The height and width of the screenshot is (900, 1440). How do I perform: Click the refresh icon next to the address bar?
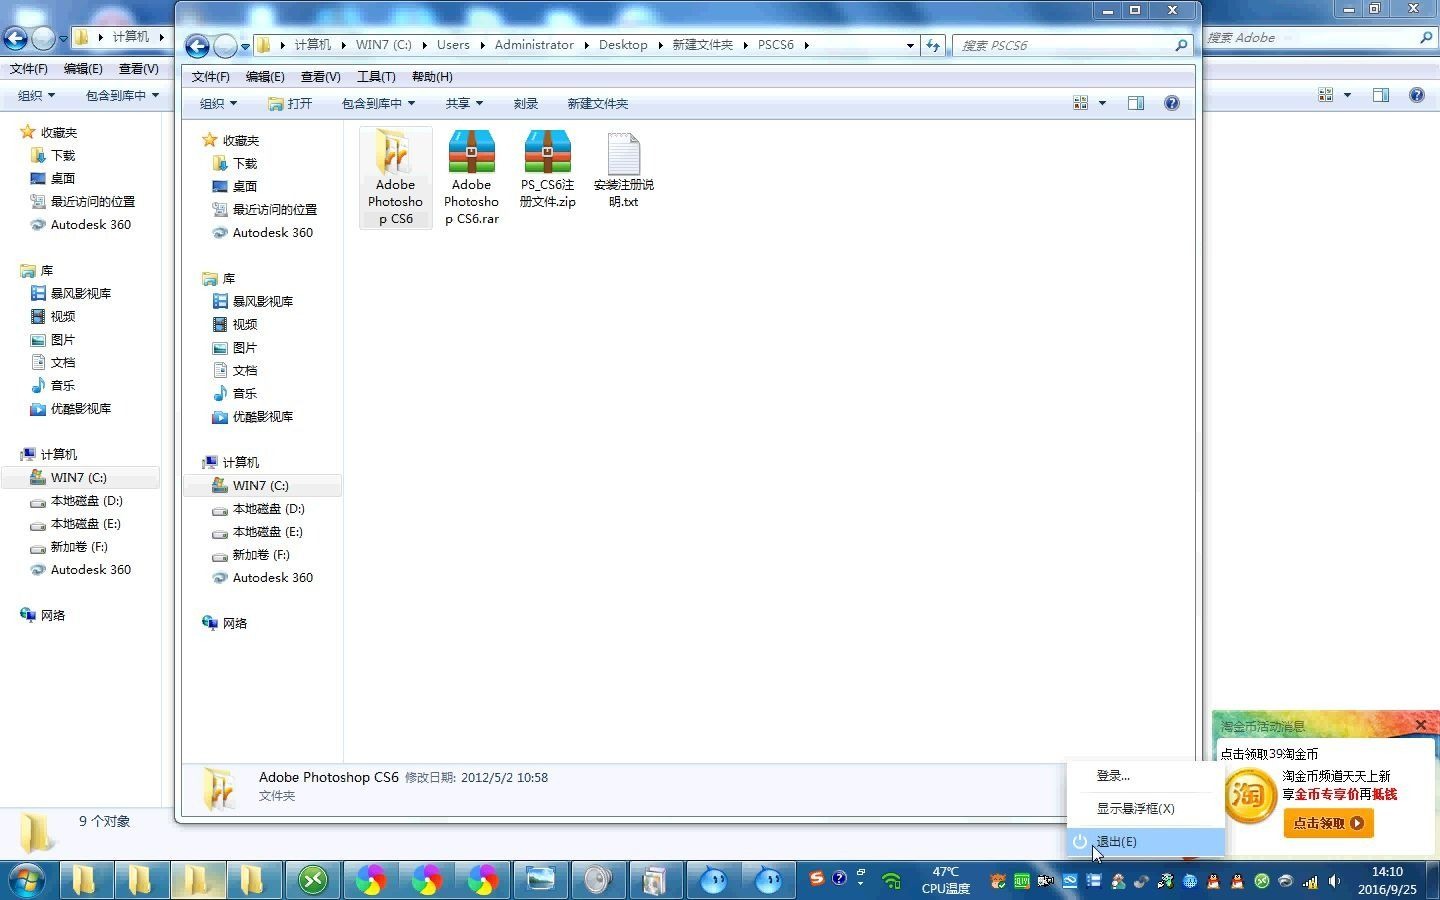pyautogui.click(x=932, y=45)
